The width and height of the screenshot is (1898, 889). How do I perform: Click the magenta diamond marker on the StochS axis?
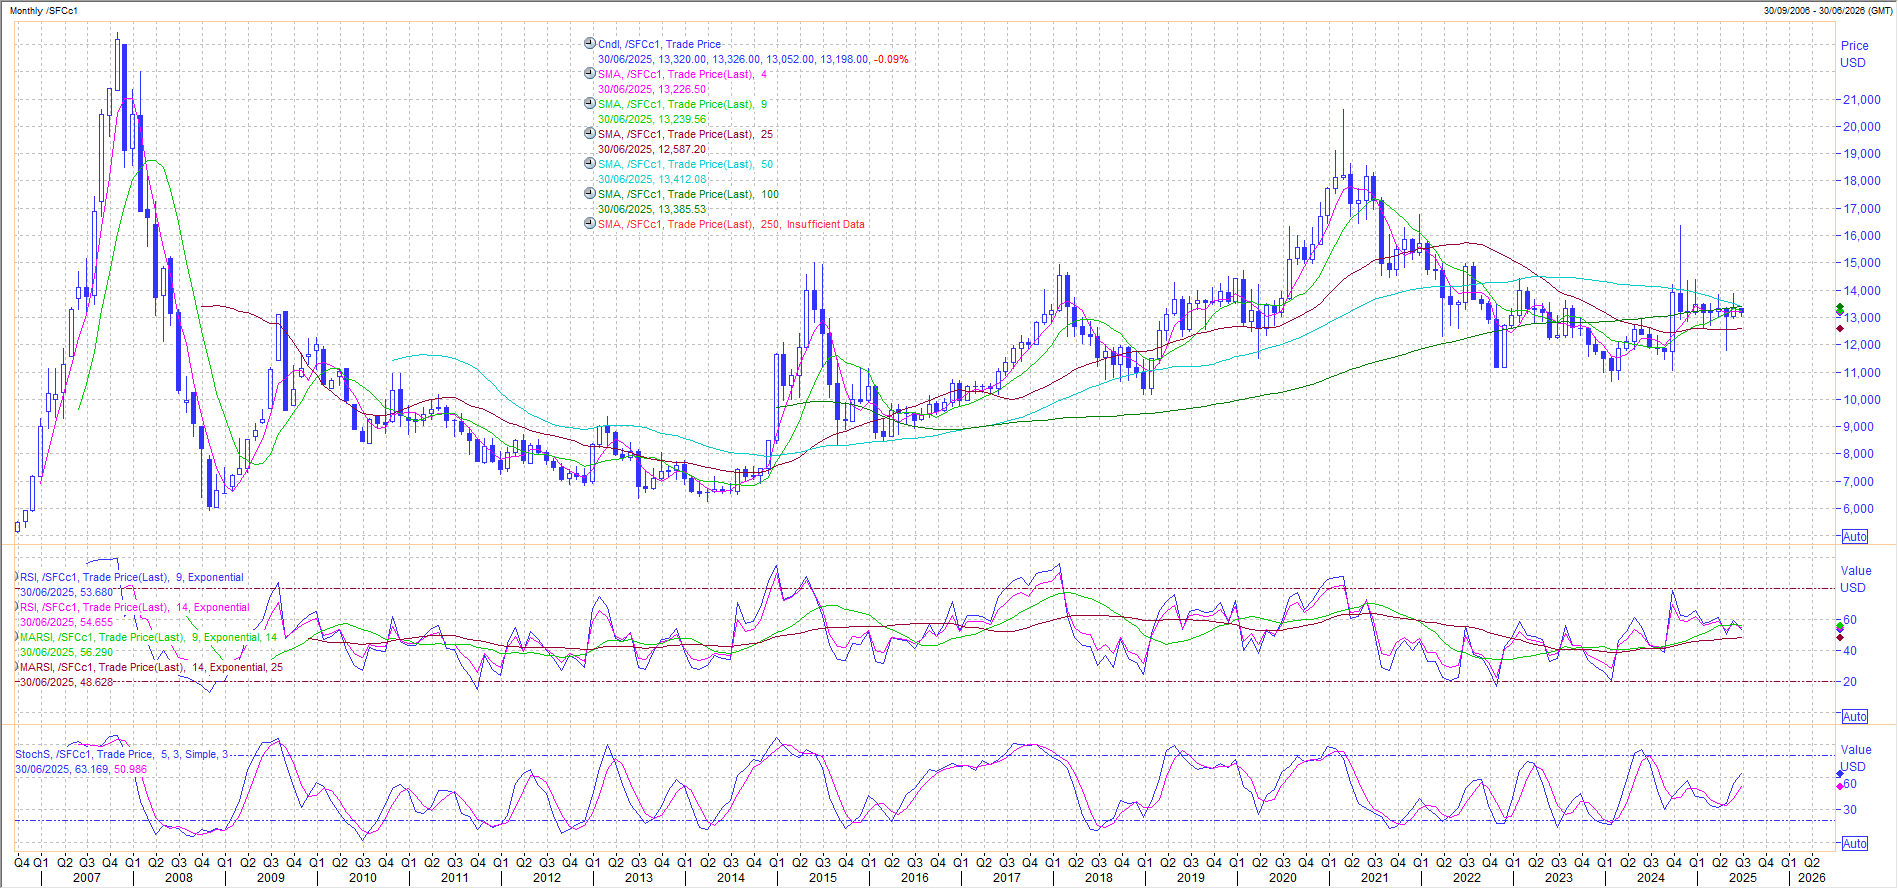coord(1840,786)
